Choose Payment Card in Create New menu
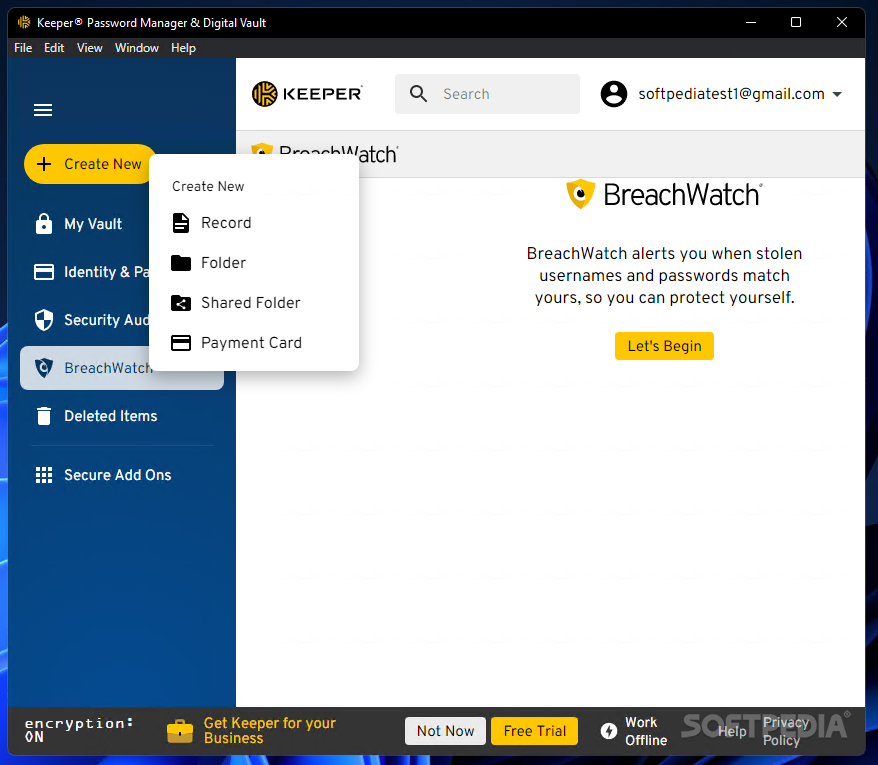Screen dimensions: 878x765 [254, 343]
